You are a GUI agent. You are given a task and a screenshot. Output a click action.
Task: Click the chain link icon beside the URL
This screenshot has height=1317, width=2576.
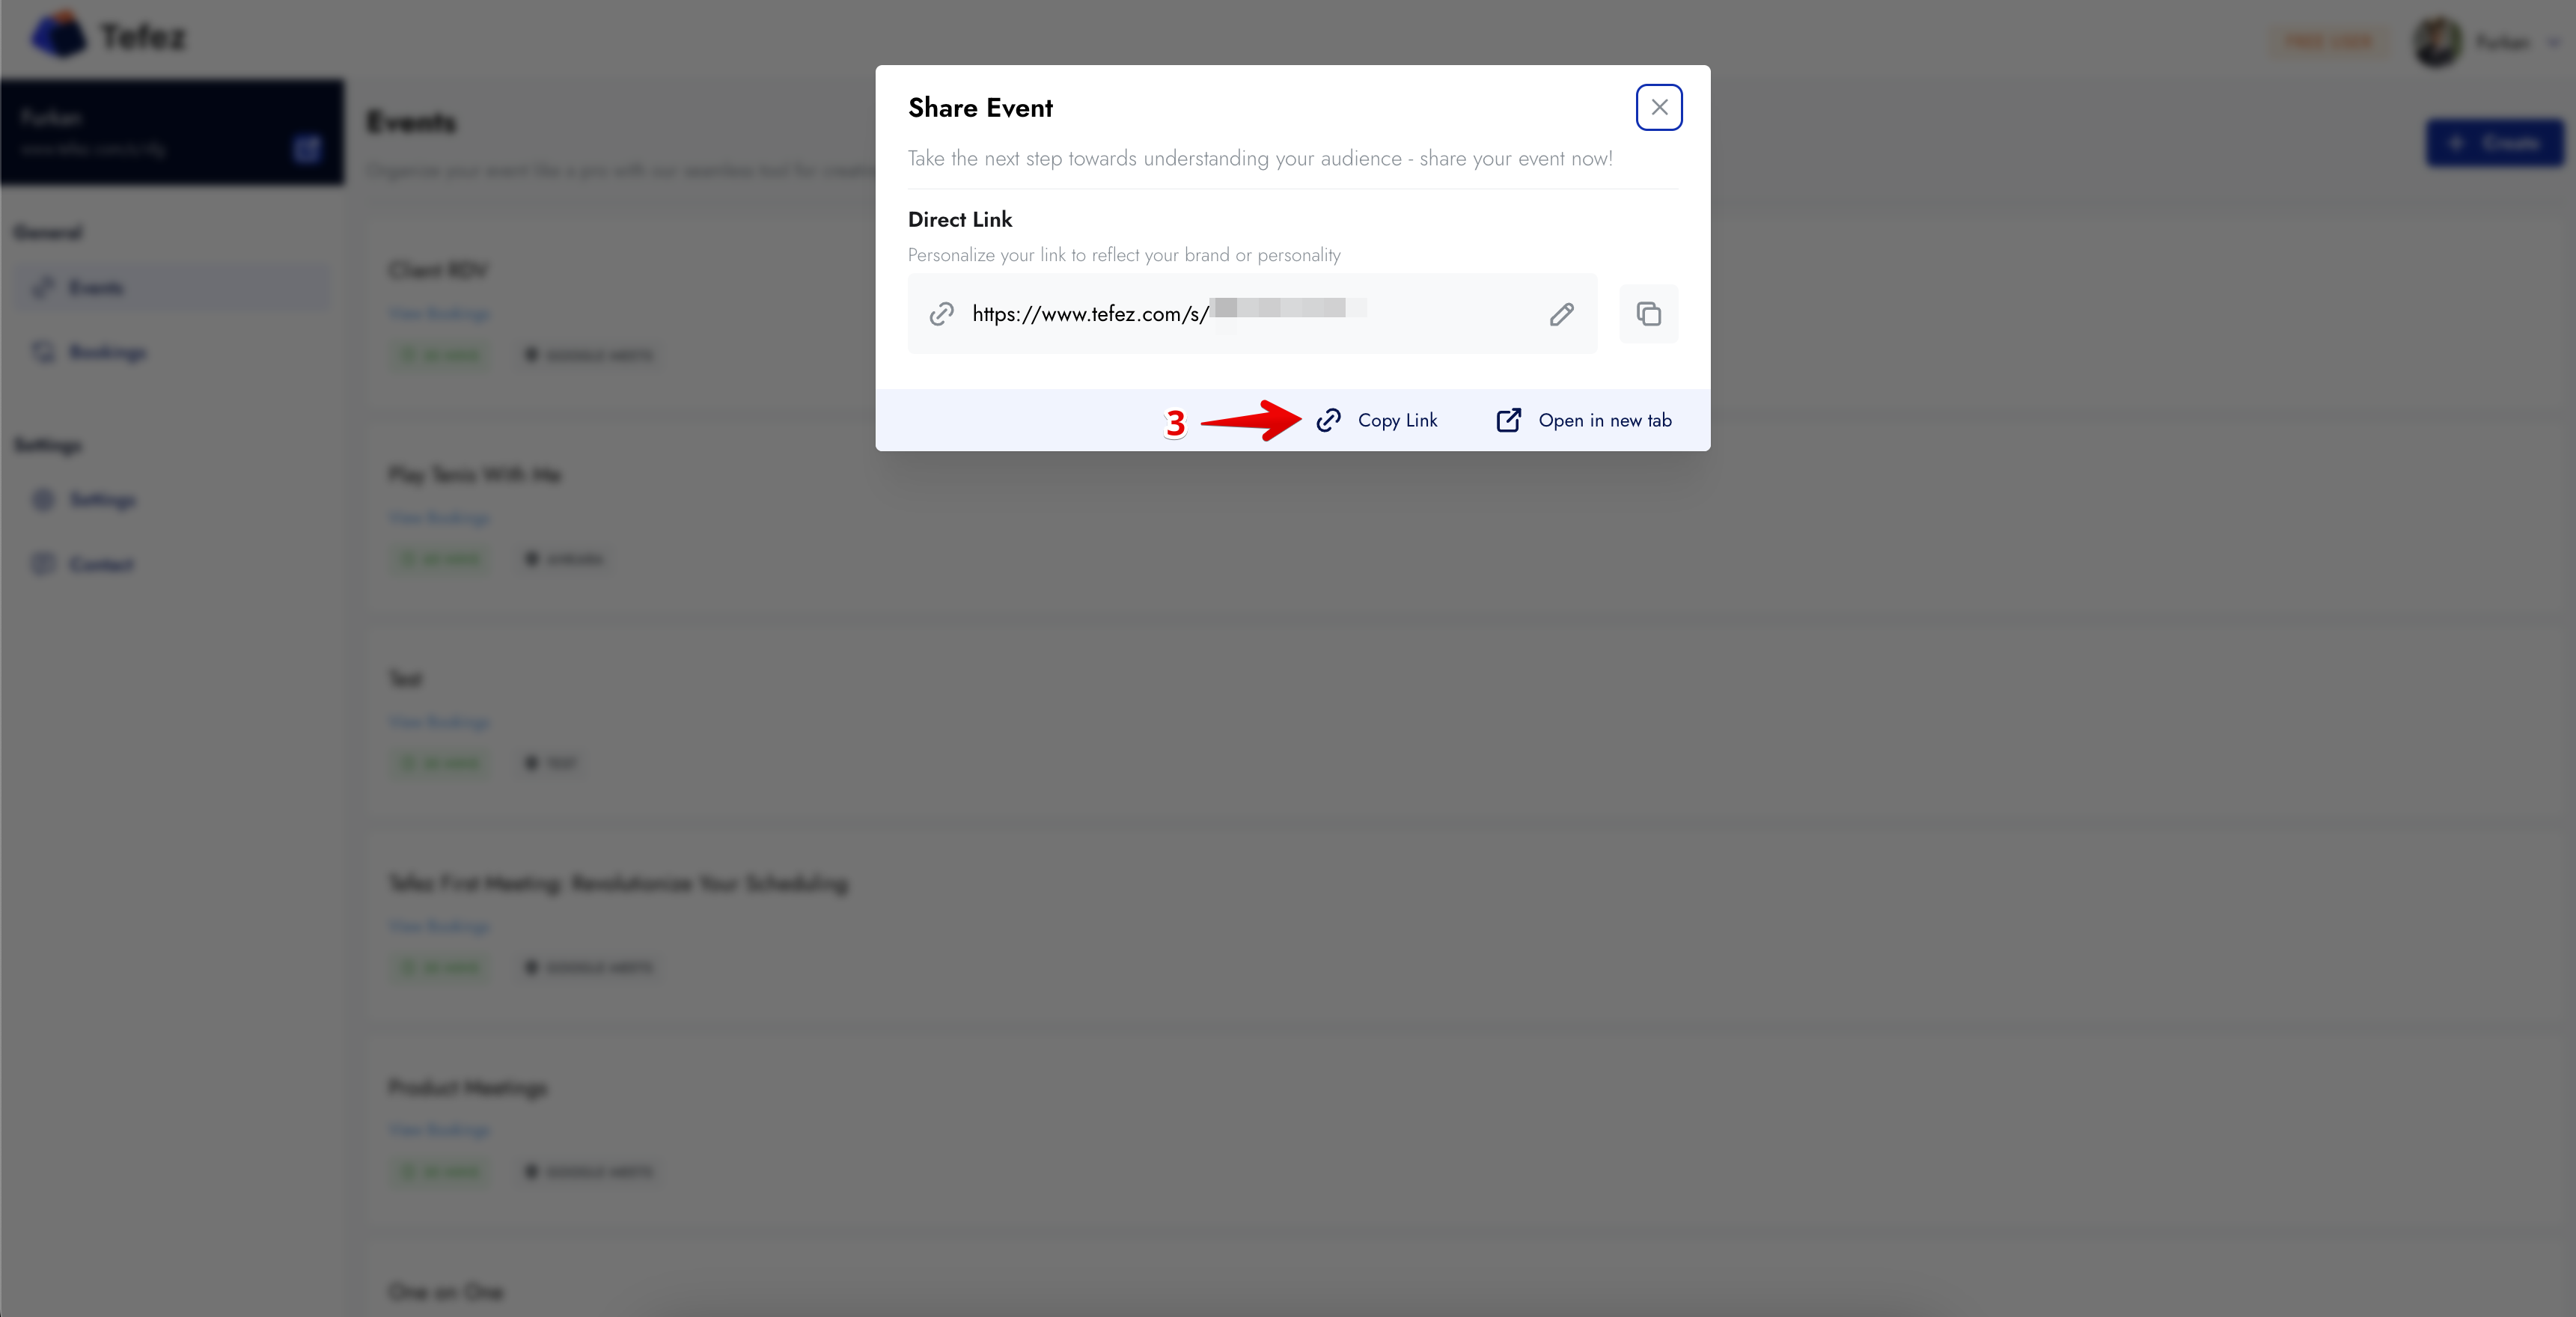[x=941, y=314]
